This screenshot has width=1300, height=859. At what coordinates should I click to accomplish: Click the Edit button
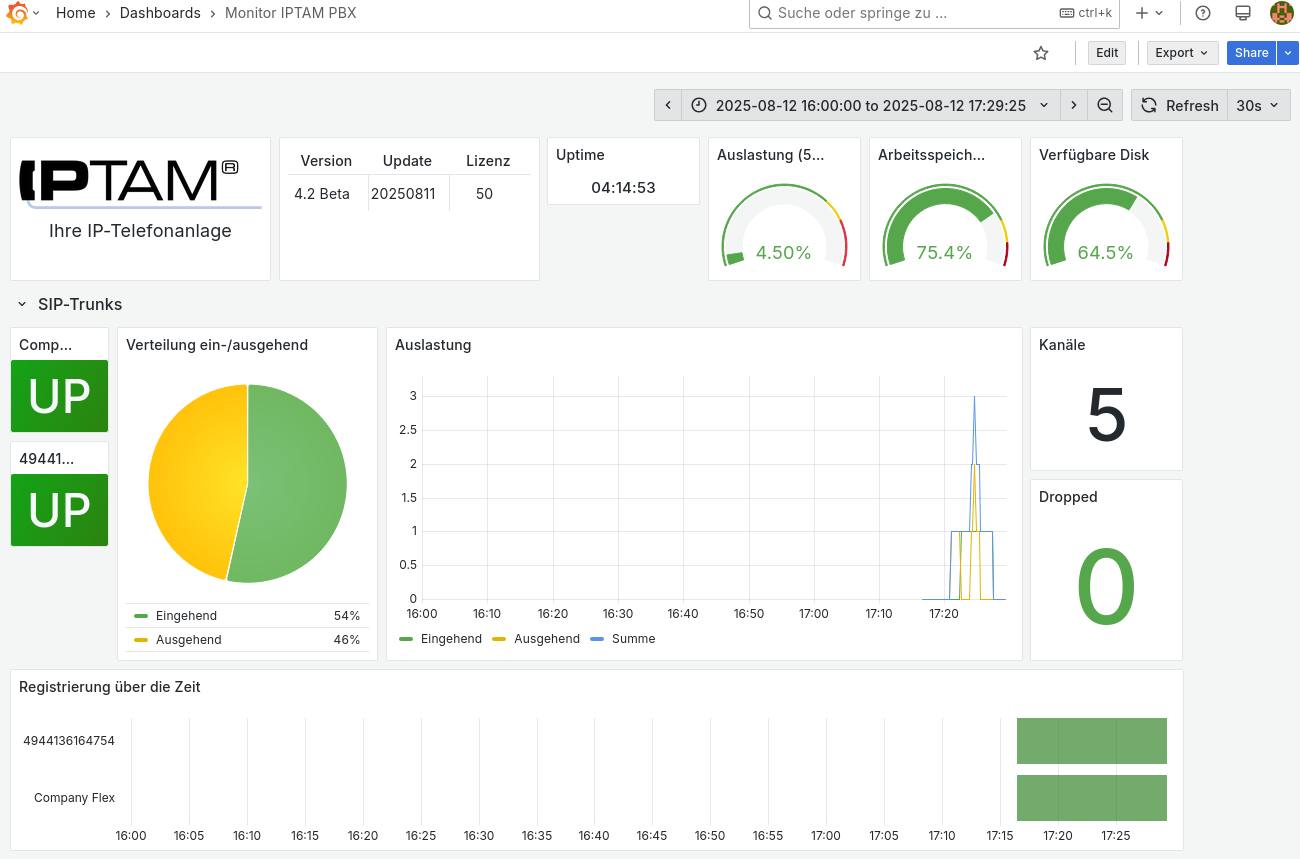pyautogui.click(x=1107, y=53)
